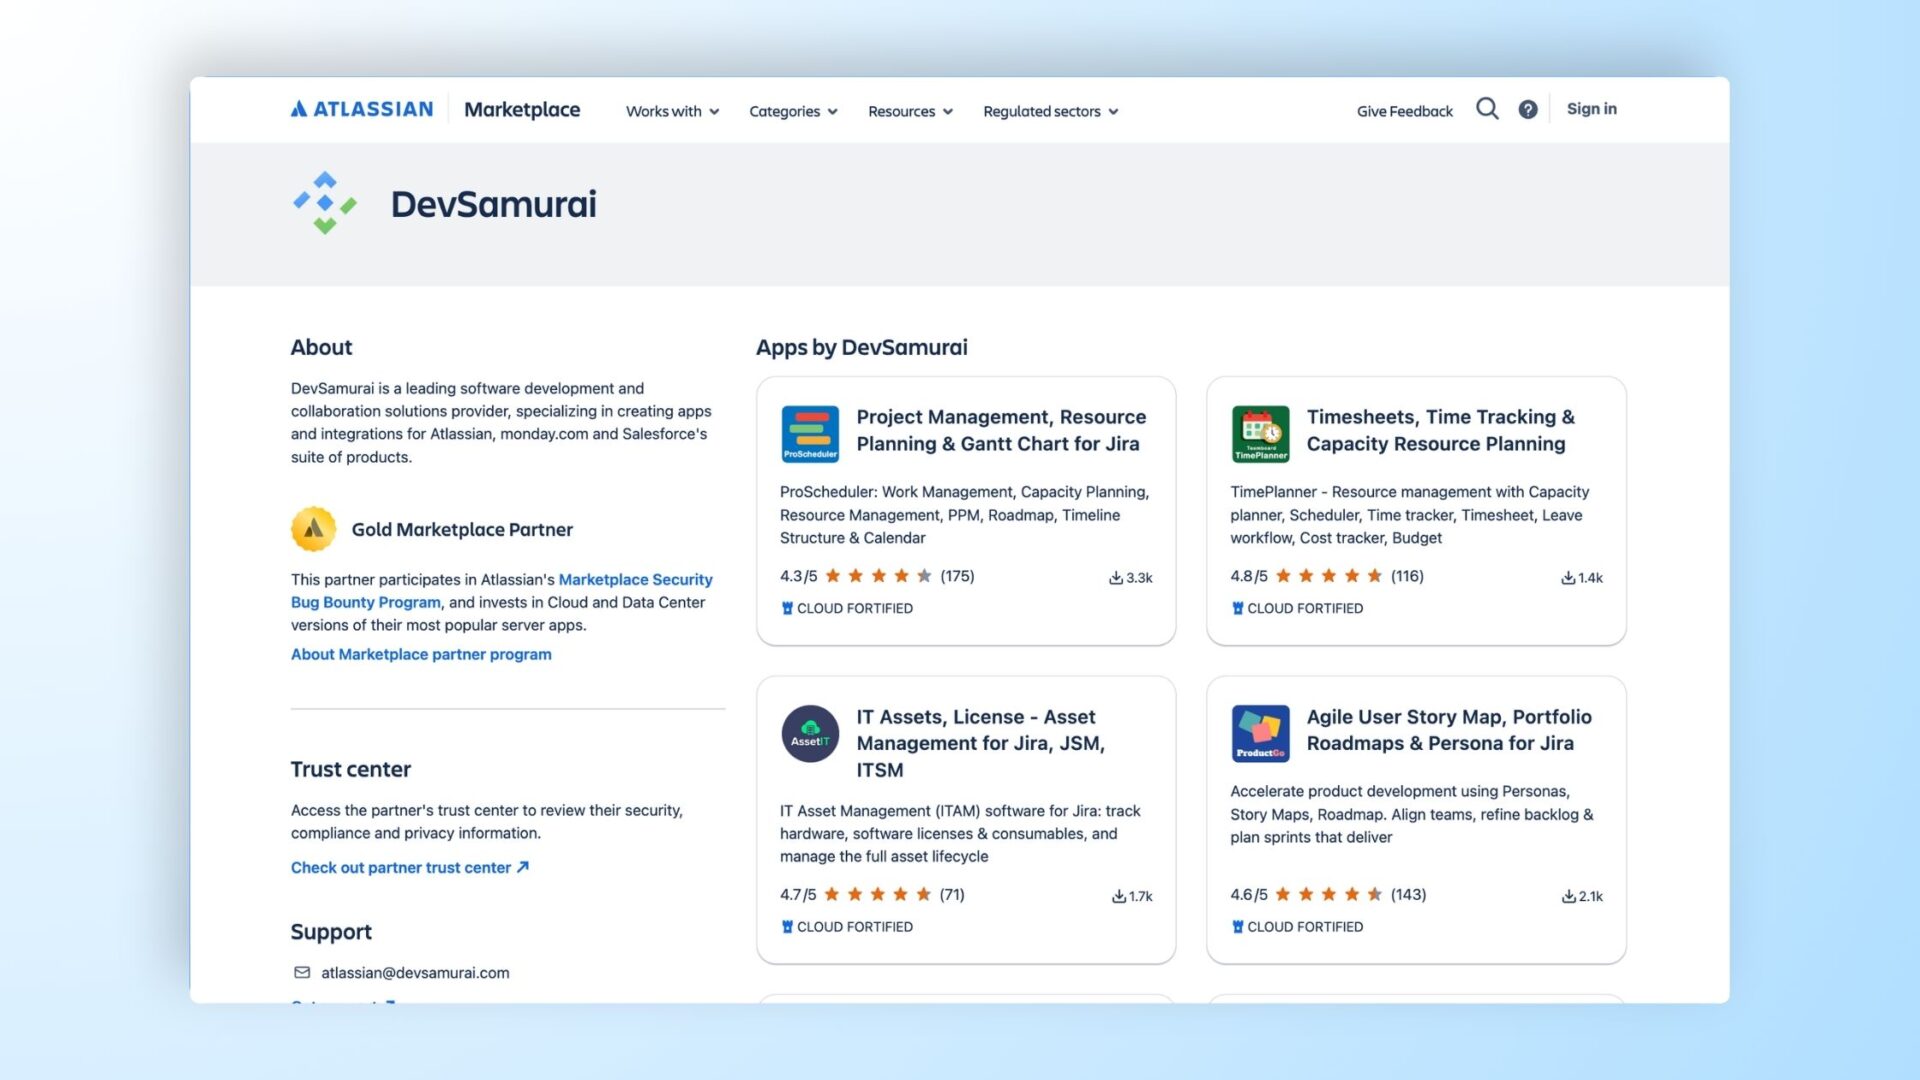Click the Apps by DevSamurai heading
This screenshot has height=1080, width=1920.
coord(861,347)
